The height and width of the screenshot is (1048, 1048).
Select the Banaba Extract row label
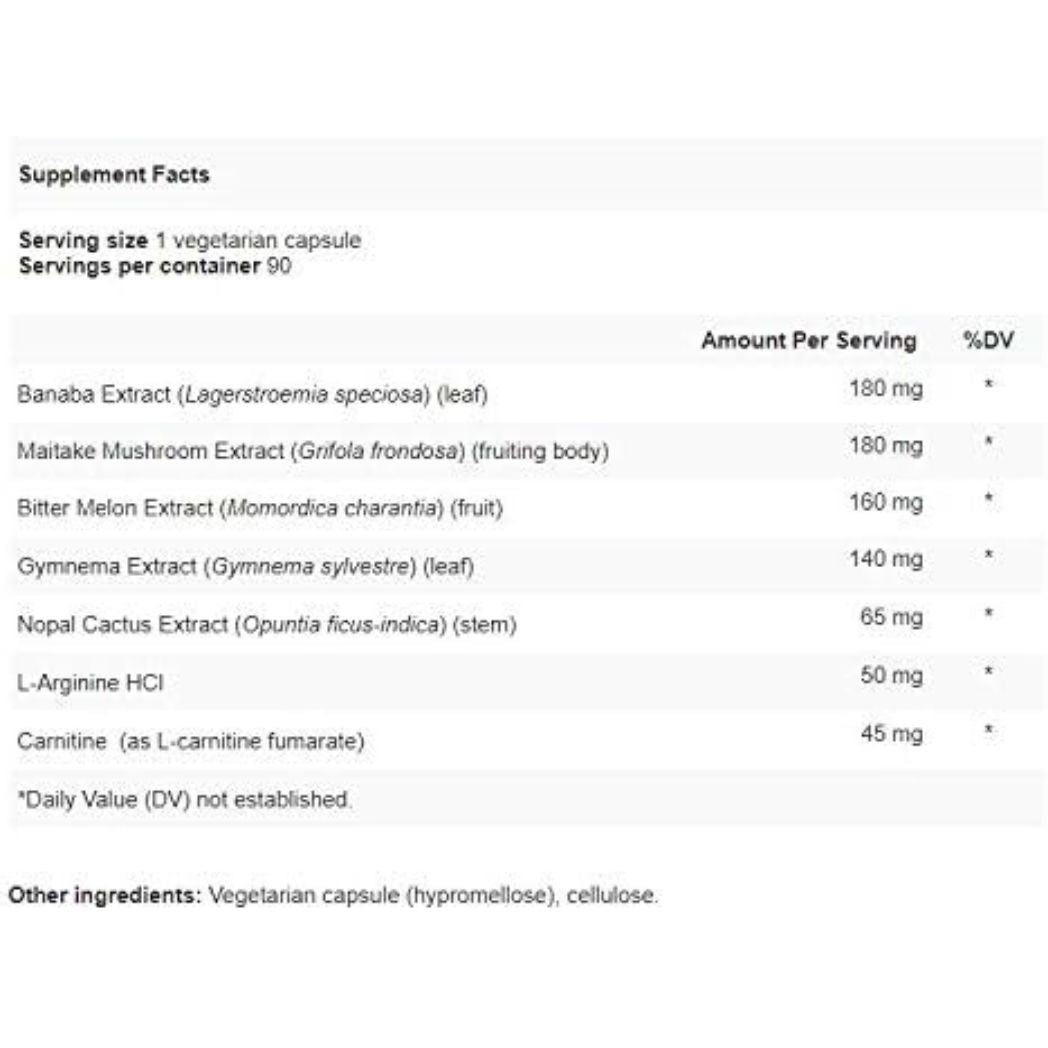pos(252,394)
